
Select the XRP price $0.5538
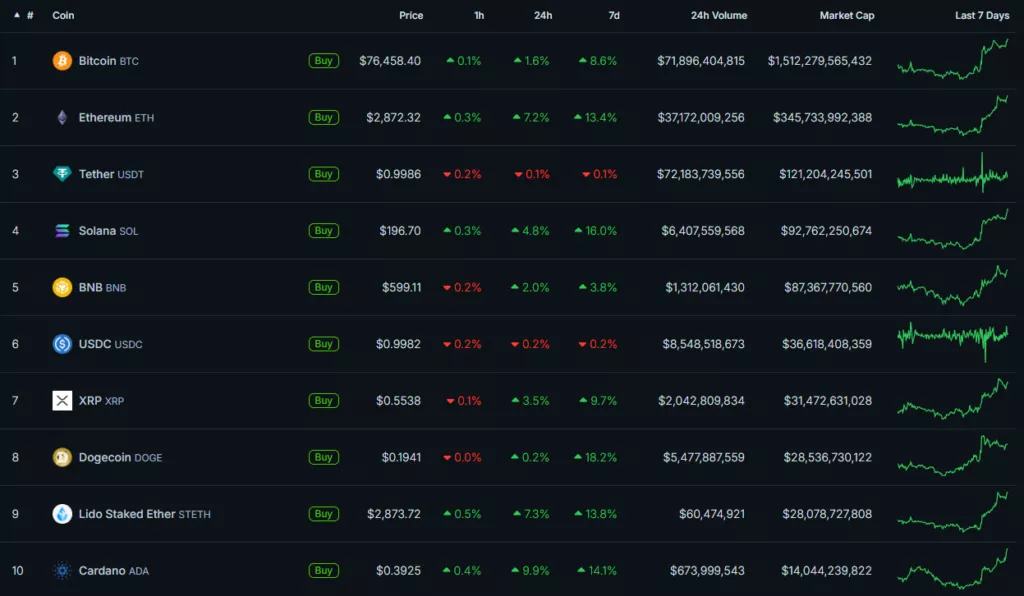[398, 400]
